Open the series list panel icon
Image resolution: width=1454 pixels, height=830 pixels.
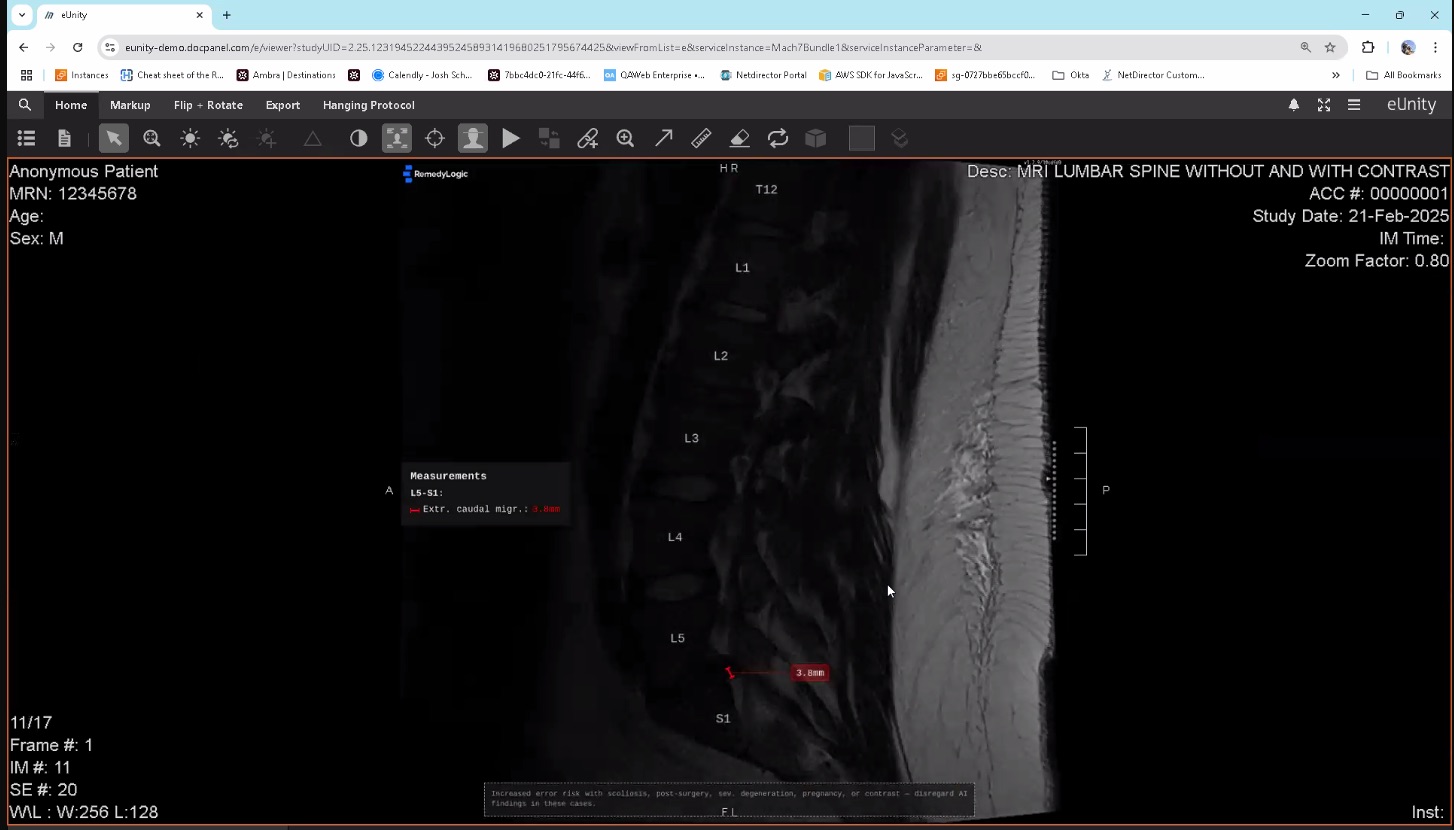click(x=27, y=139)
